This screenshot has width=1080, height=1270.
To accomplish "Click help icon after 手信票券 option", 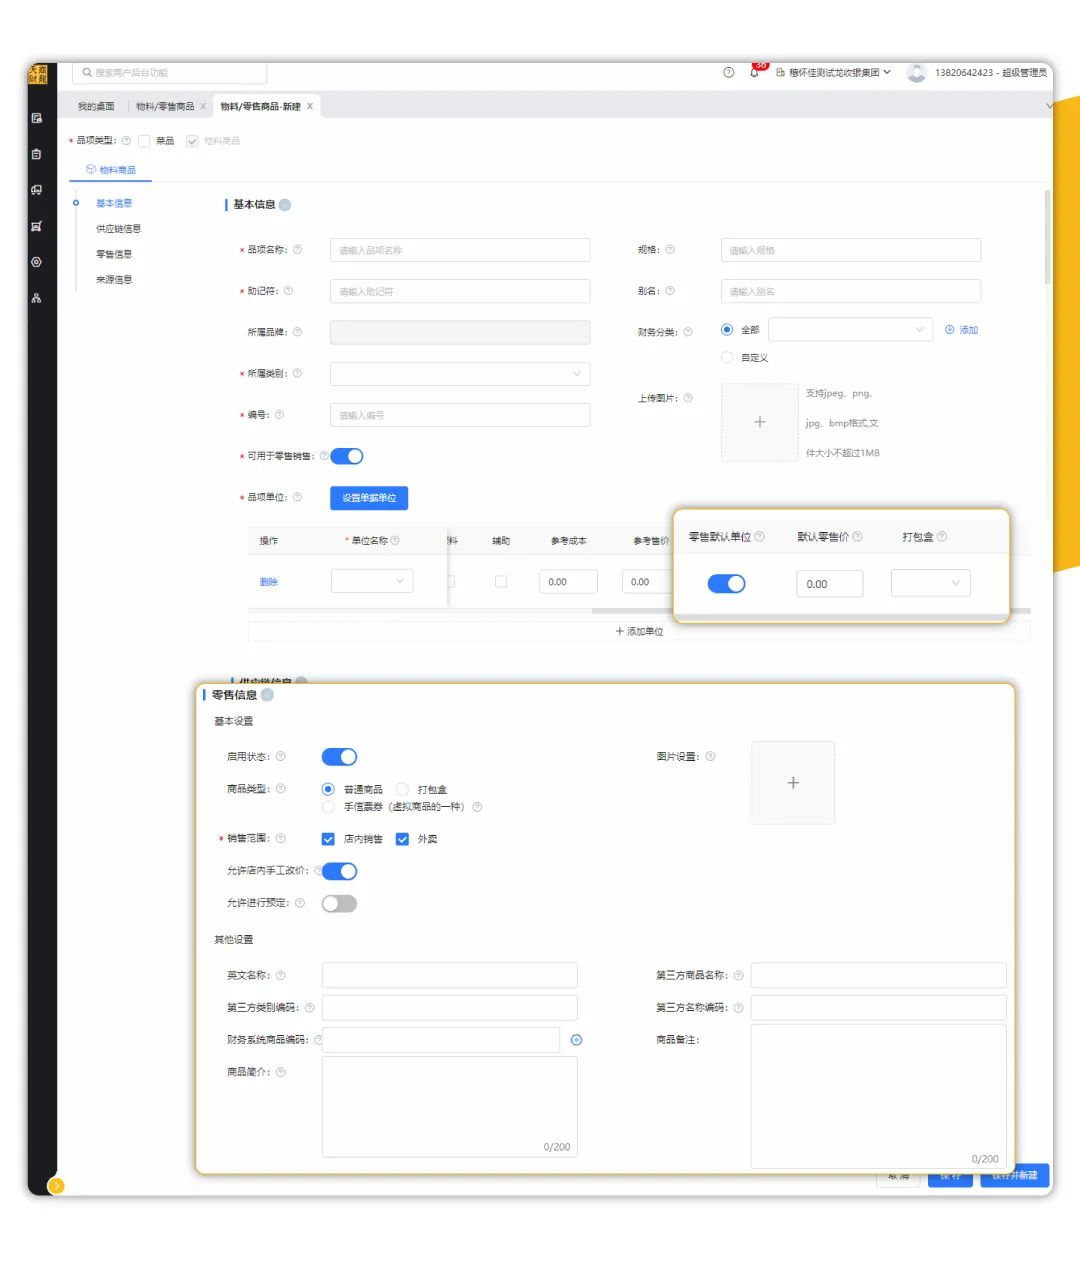I will pyautogui.click(x=477, y=807).
